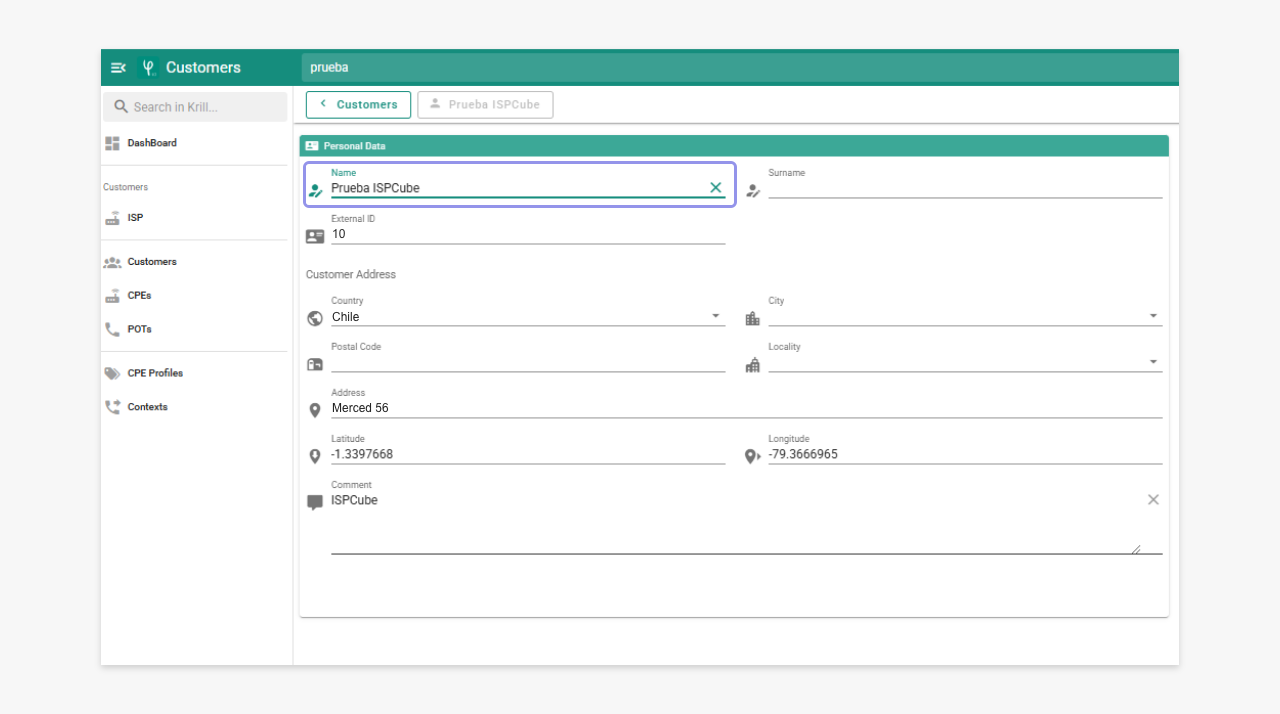
Task: Click the top search bar containing prueba
Action: point(740,68)
